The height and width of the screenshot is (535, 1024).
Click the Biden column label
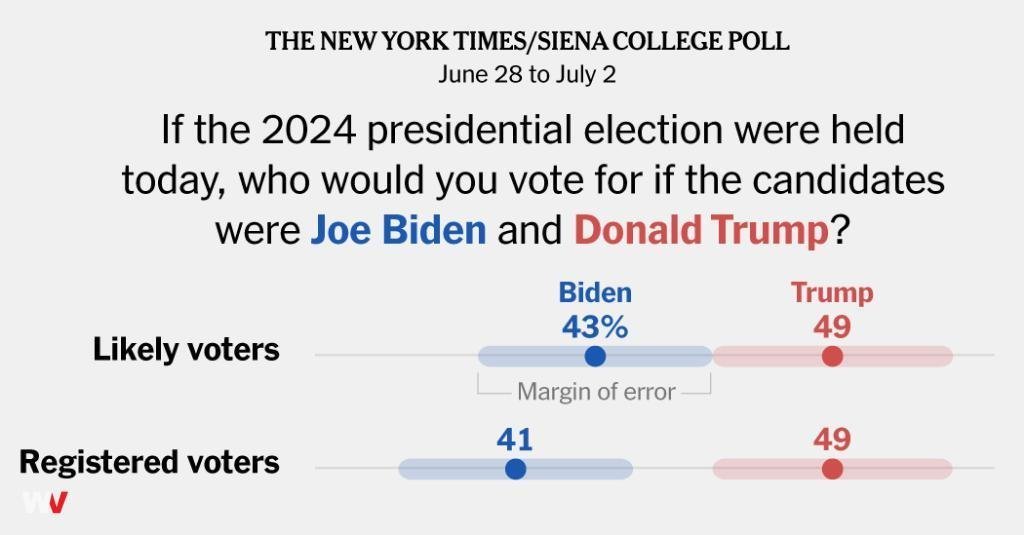click(x=595, y=293)
